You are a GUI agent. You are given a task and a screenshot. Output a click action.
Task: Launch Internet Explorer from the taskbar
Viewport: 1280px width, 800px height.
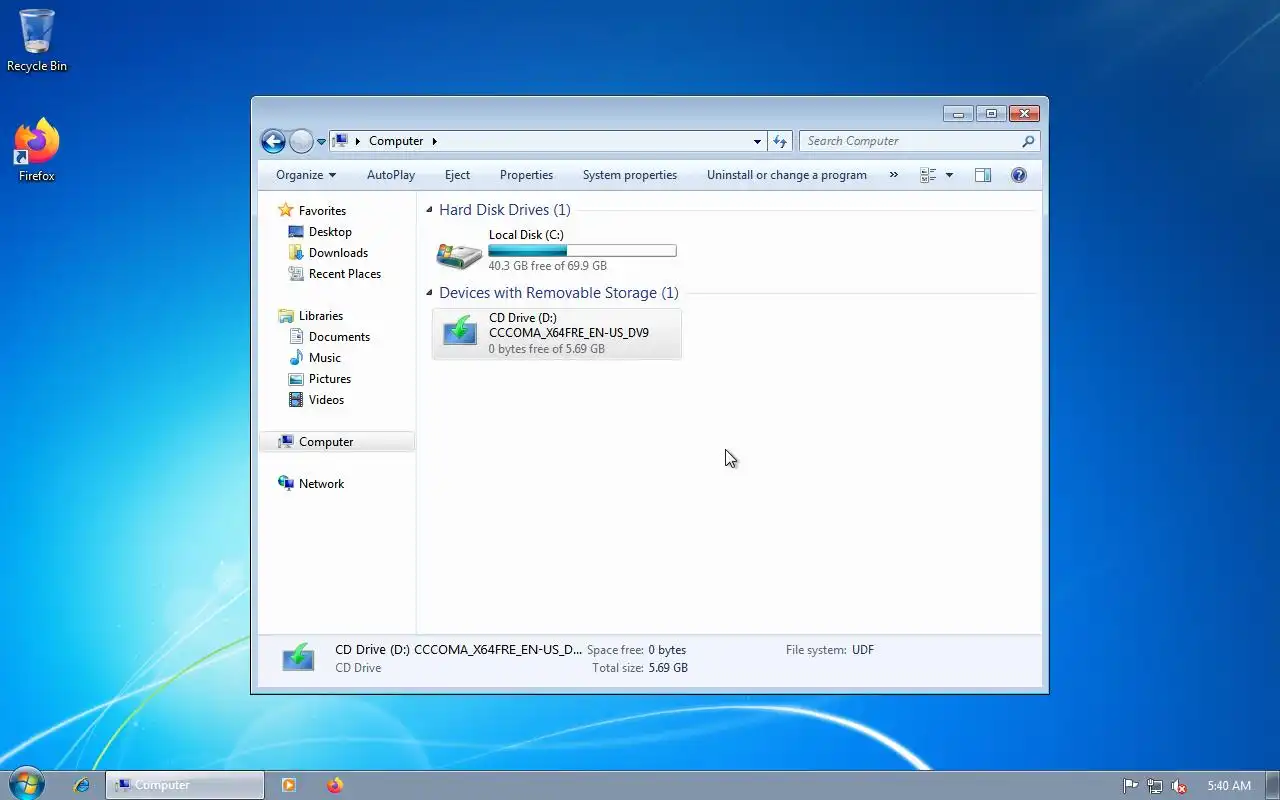click(82, 785)
